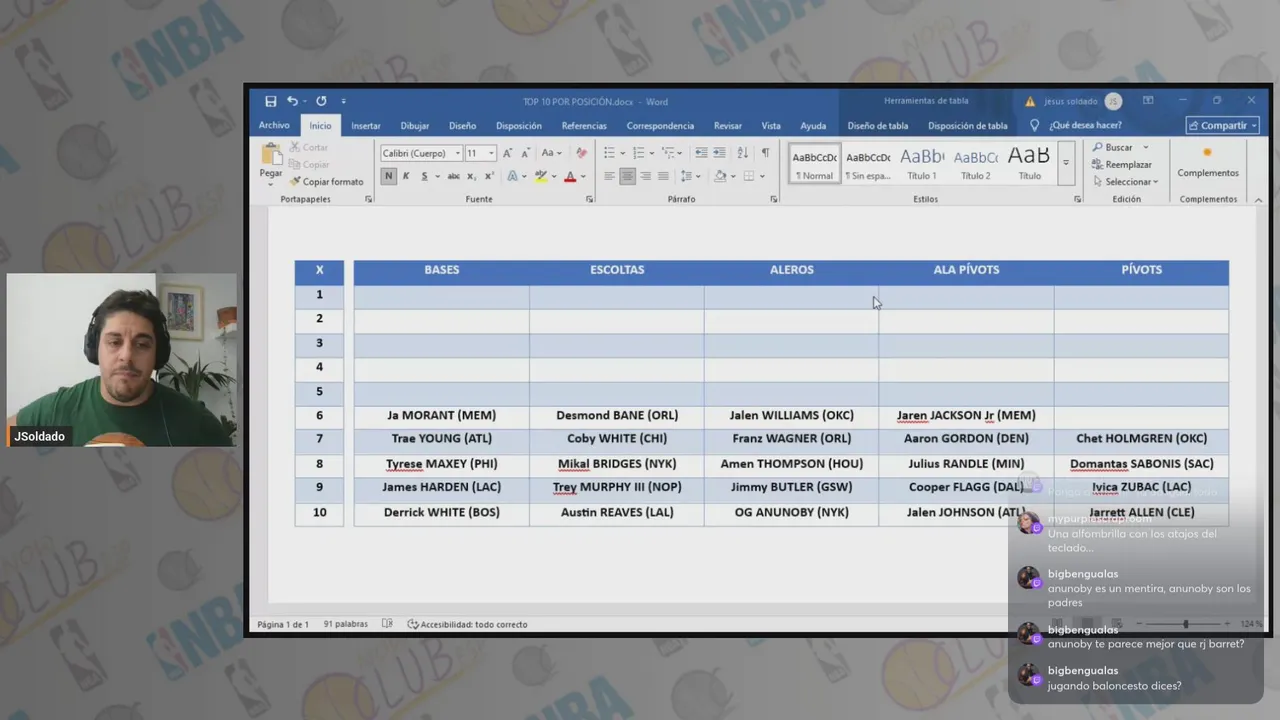Apply shading paint bucket color
This screenshot has height=720, width=1280.
[x=719, y=176]
